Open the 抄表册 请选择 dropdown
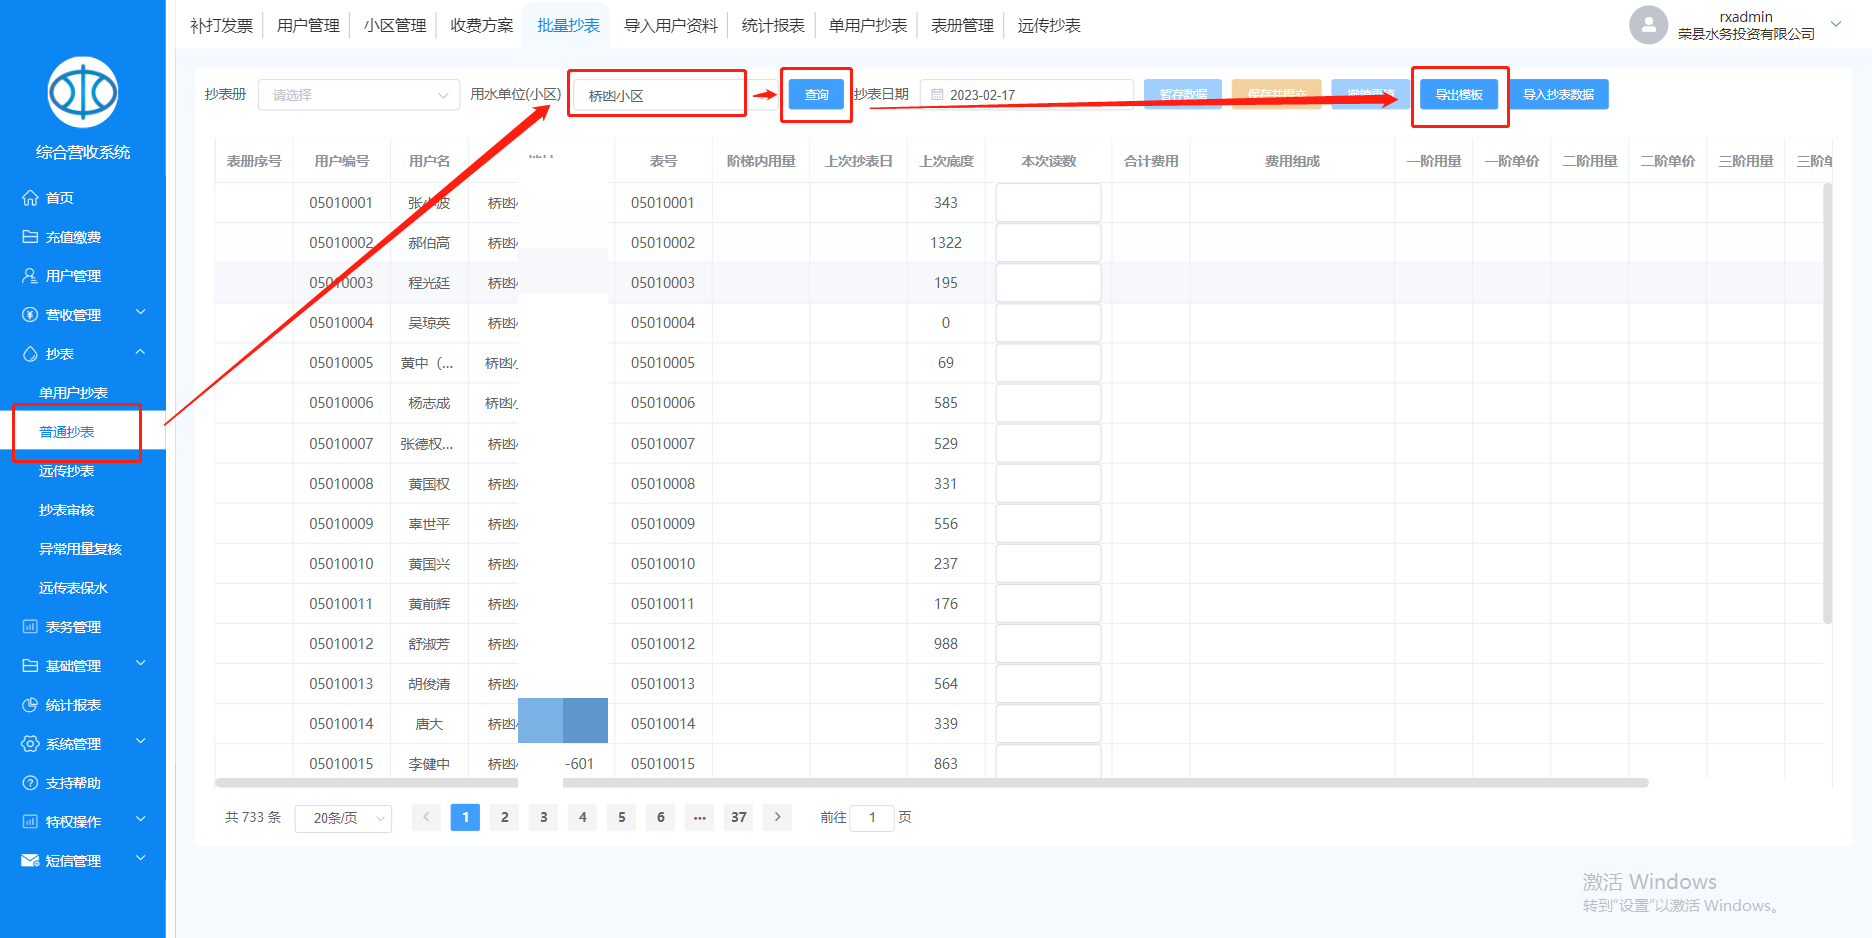The height and width of the screenshot is (938, 1872). [359, 95]
